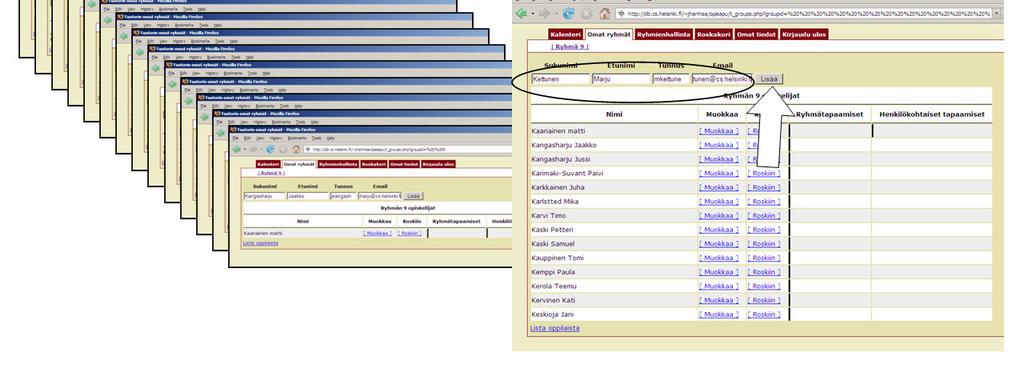Open View menu in the small front window
The height and width of the screenshot is (373, 1024).
[260, 138]
